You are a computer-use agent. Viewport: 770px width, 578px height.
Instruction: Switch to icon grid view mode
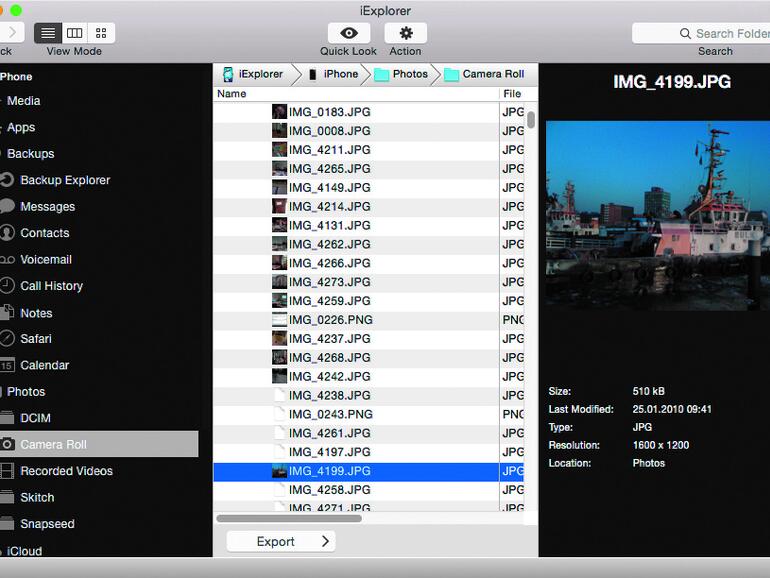coord(101,33)
